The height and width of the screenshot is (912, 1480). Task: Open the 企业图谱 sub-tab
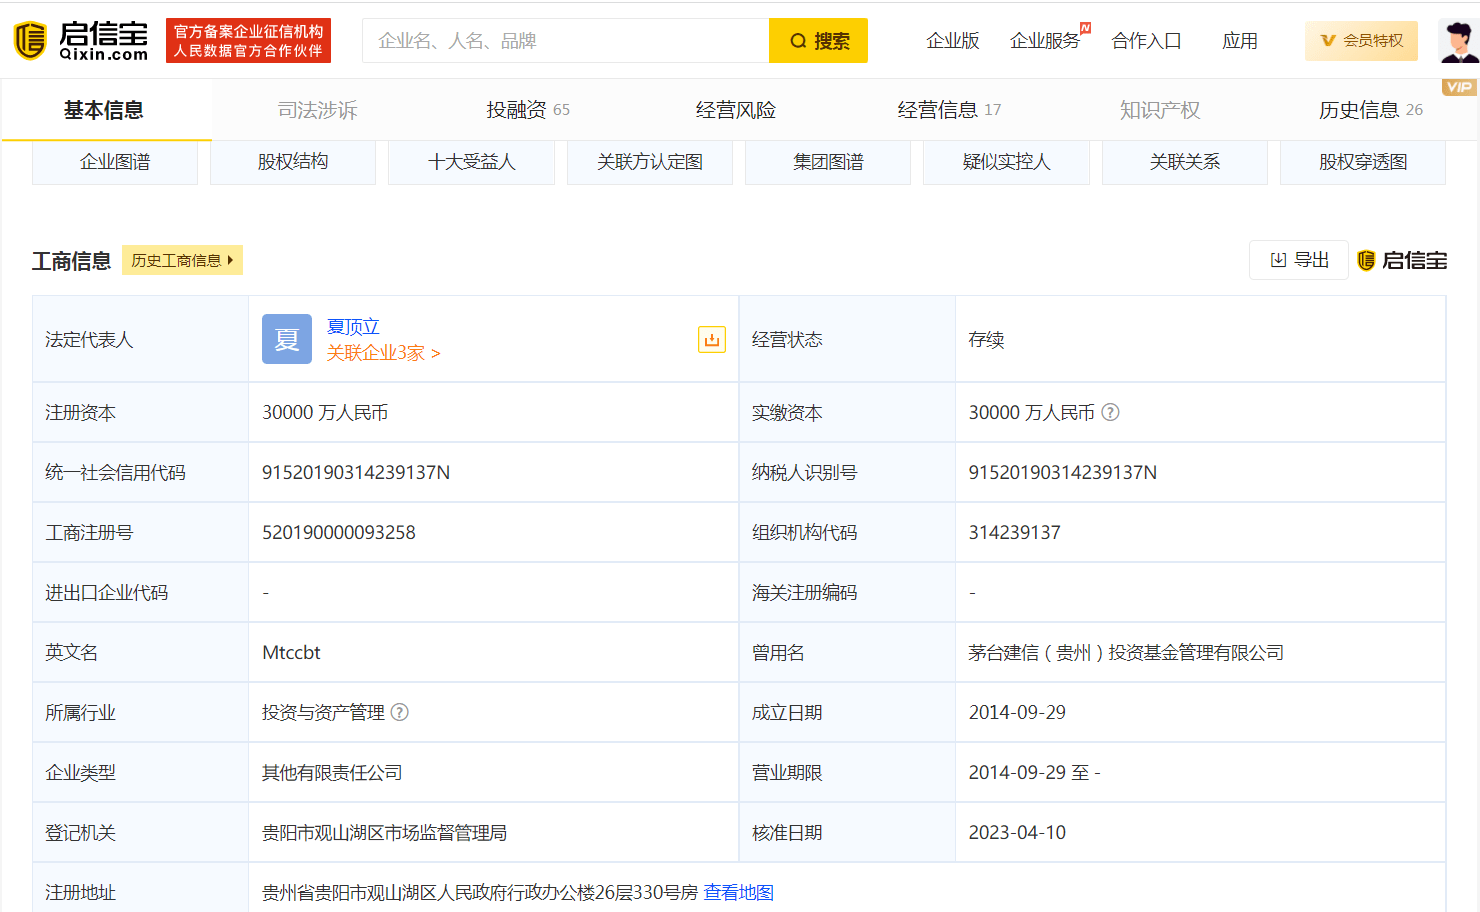(x=115, y=162)
